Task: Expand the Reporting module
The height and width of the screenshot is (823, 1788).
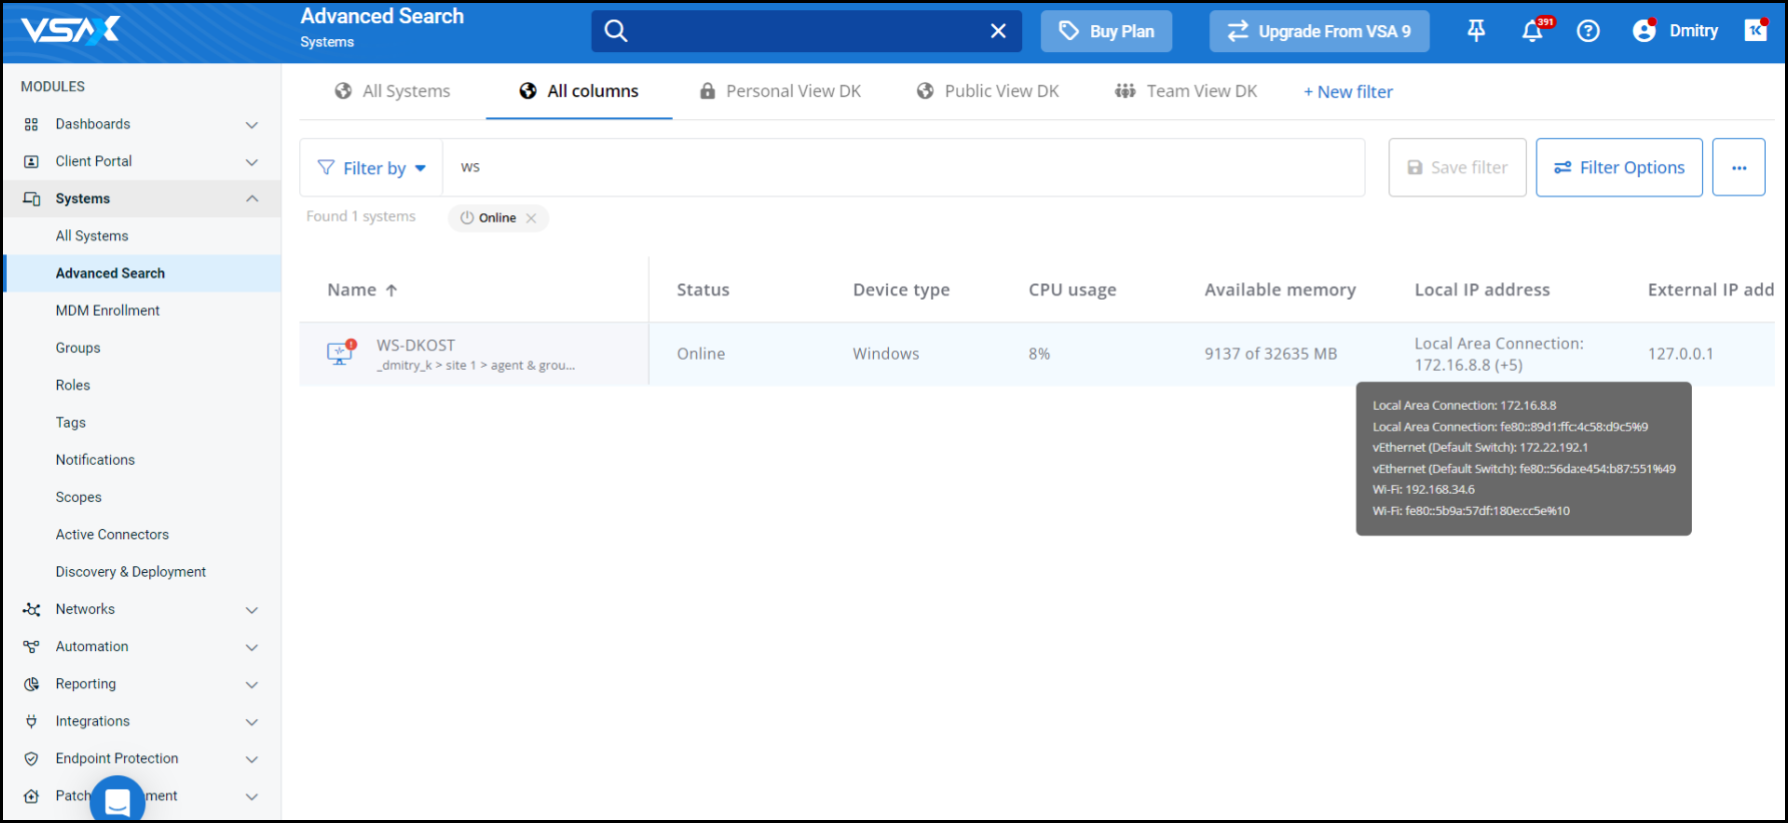Action: [252, 685]
